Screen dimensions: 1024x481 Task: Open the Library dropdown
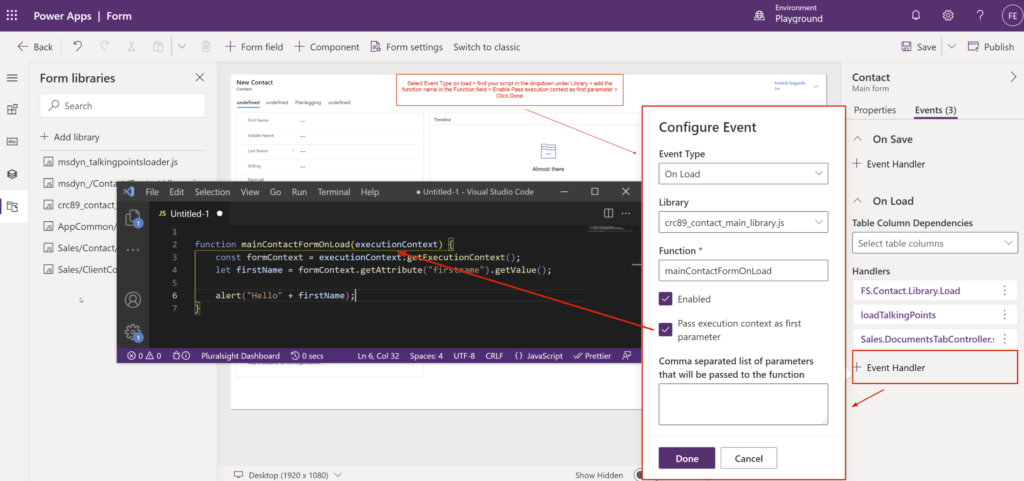[743, 222]
